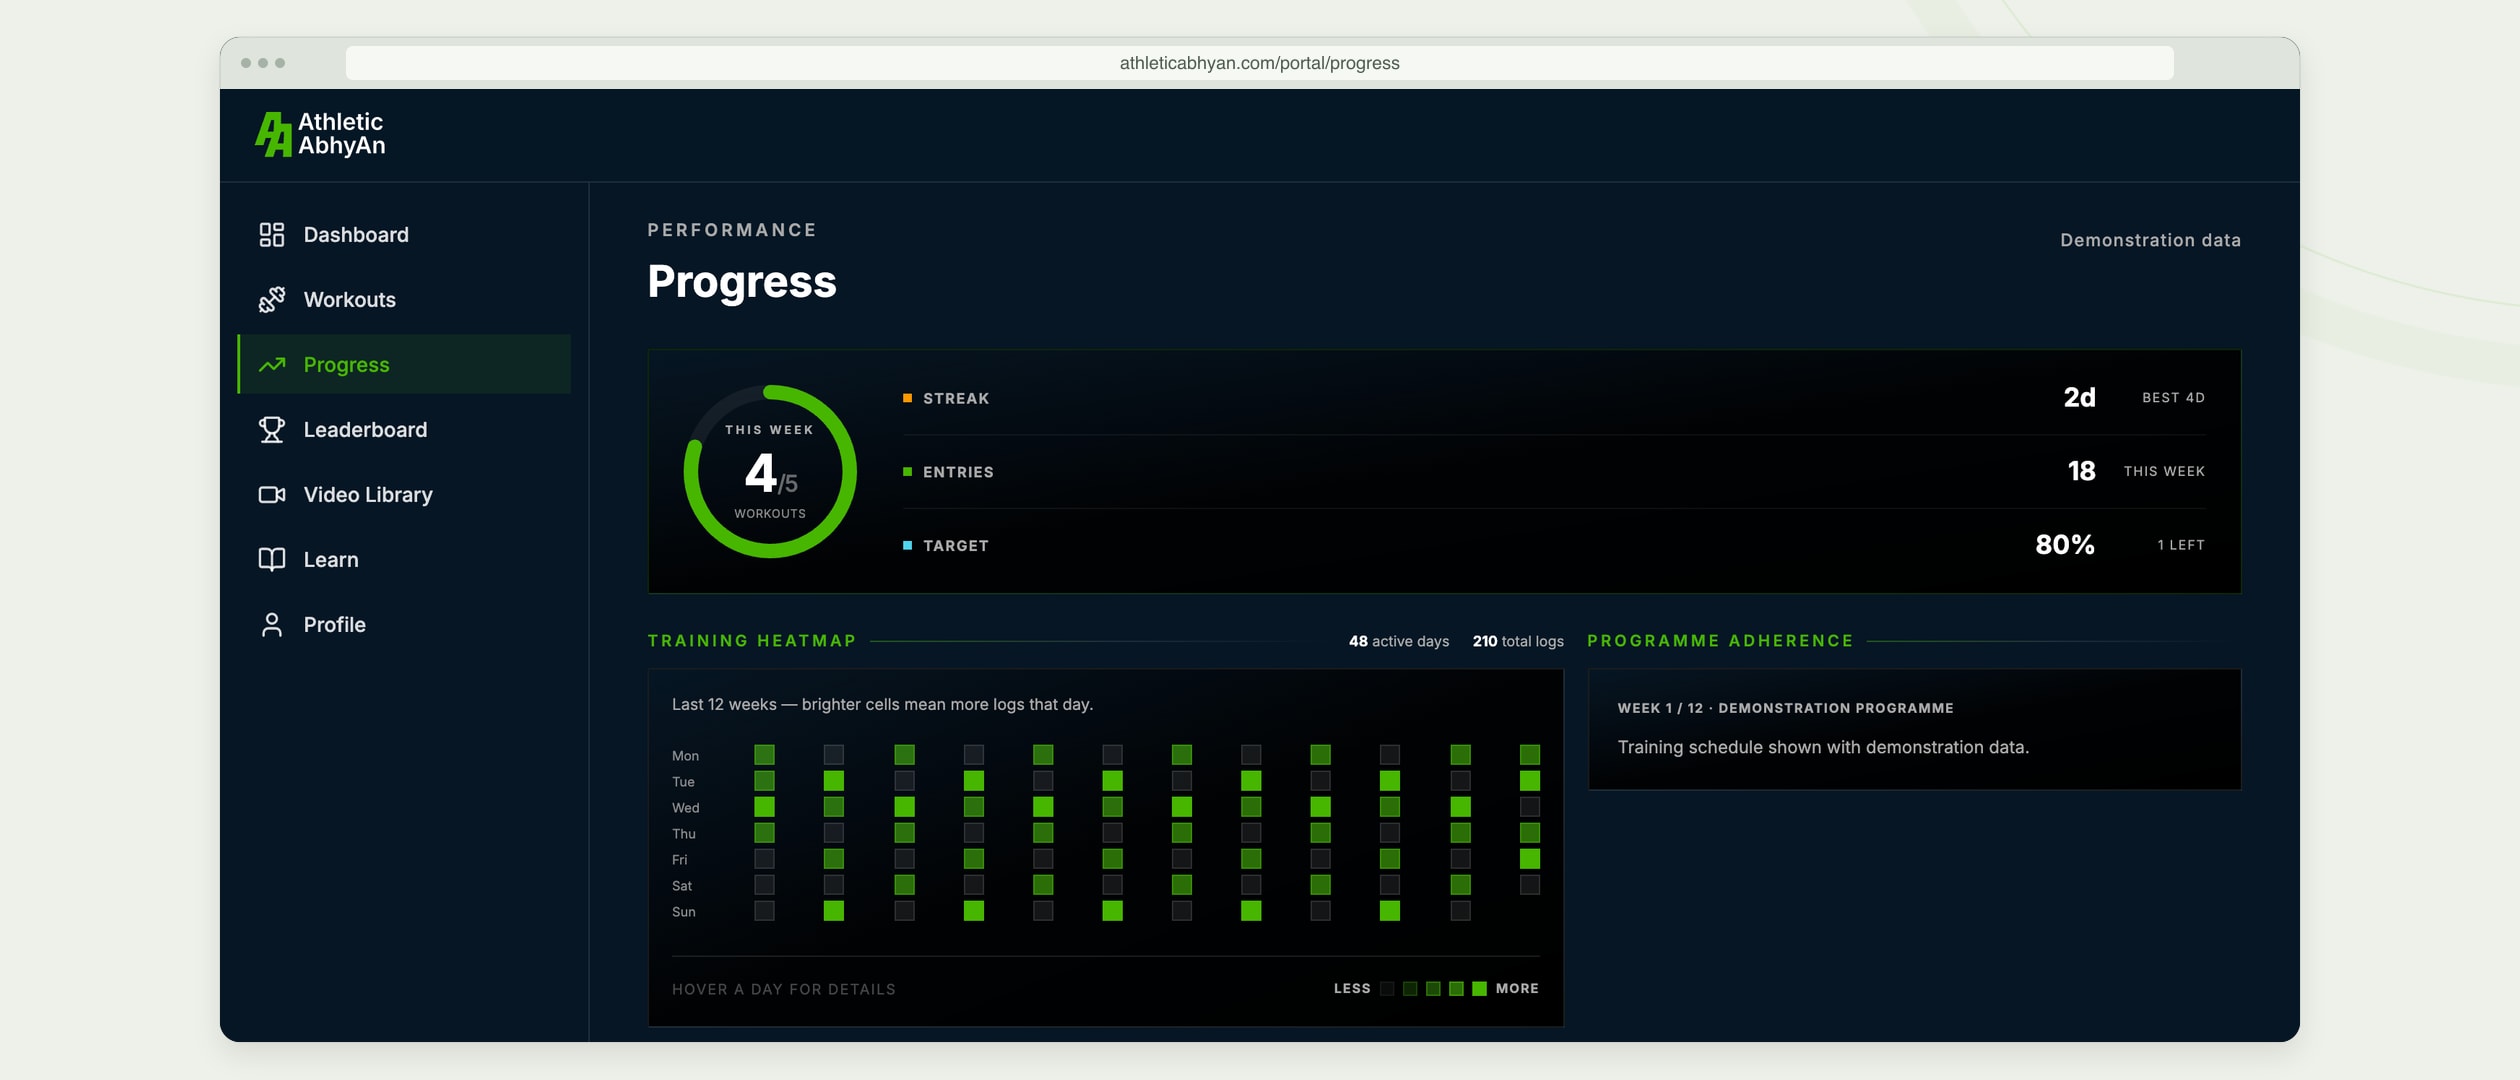
Task: Click the 2d streak value
Action: pos(2079,398)
